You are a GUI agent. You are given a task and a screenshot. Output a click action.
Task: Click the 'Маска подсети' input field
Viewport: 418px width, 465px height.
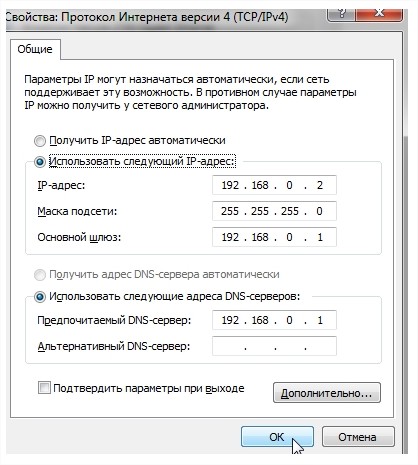click(274, 211)
